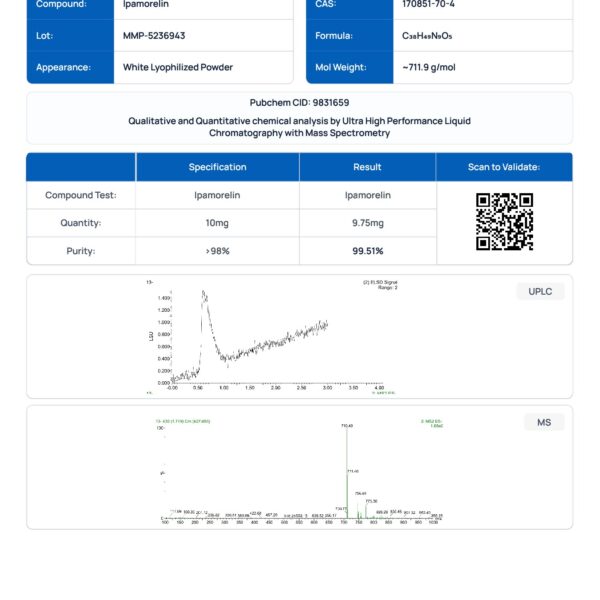The image size is (600, 600).
Task: Click the Mol Weight value field
Action: (483, 67)
